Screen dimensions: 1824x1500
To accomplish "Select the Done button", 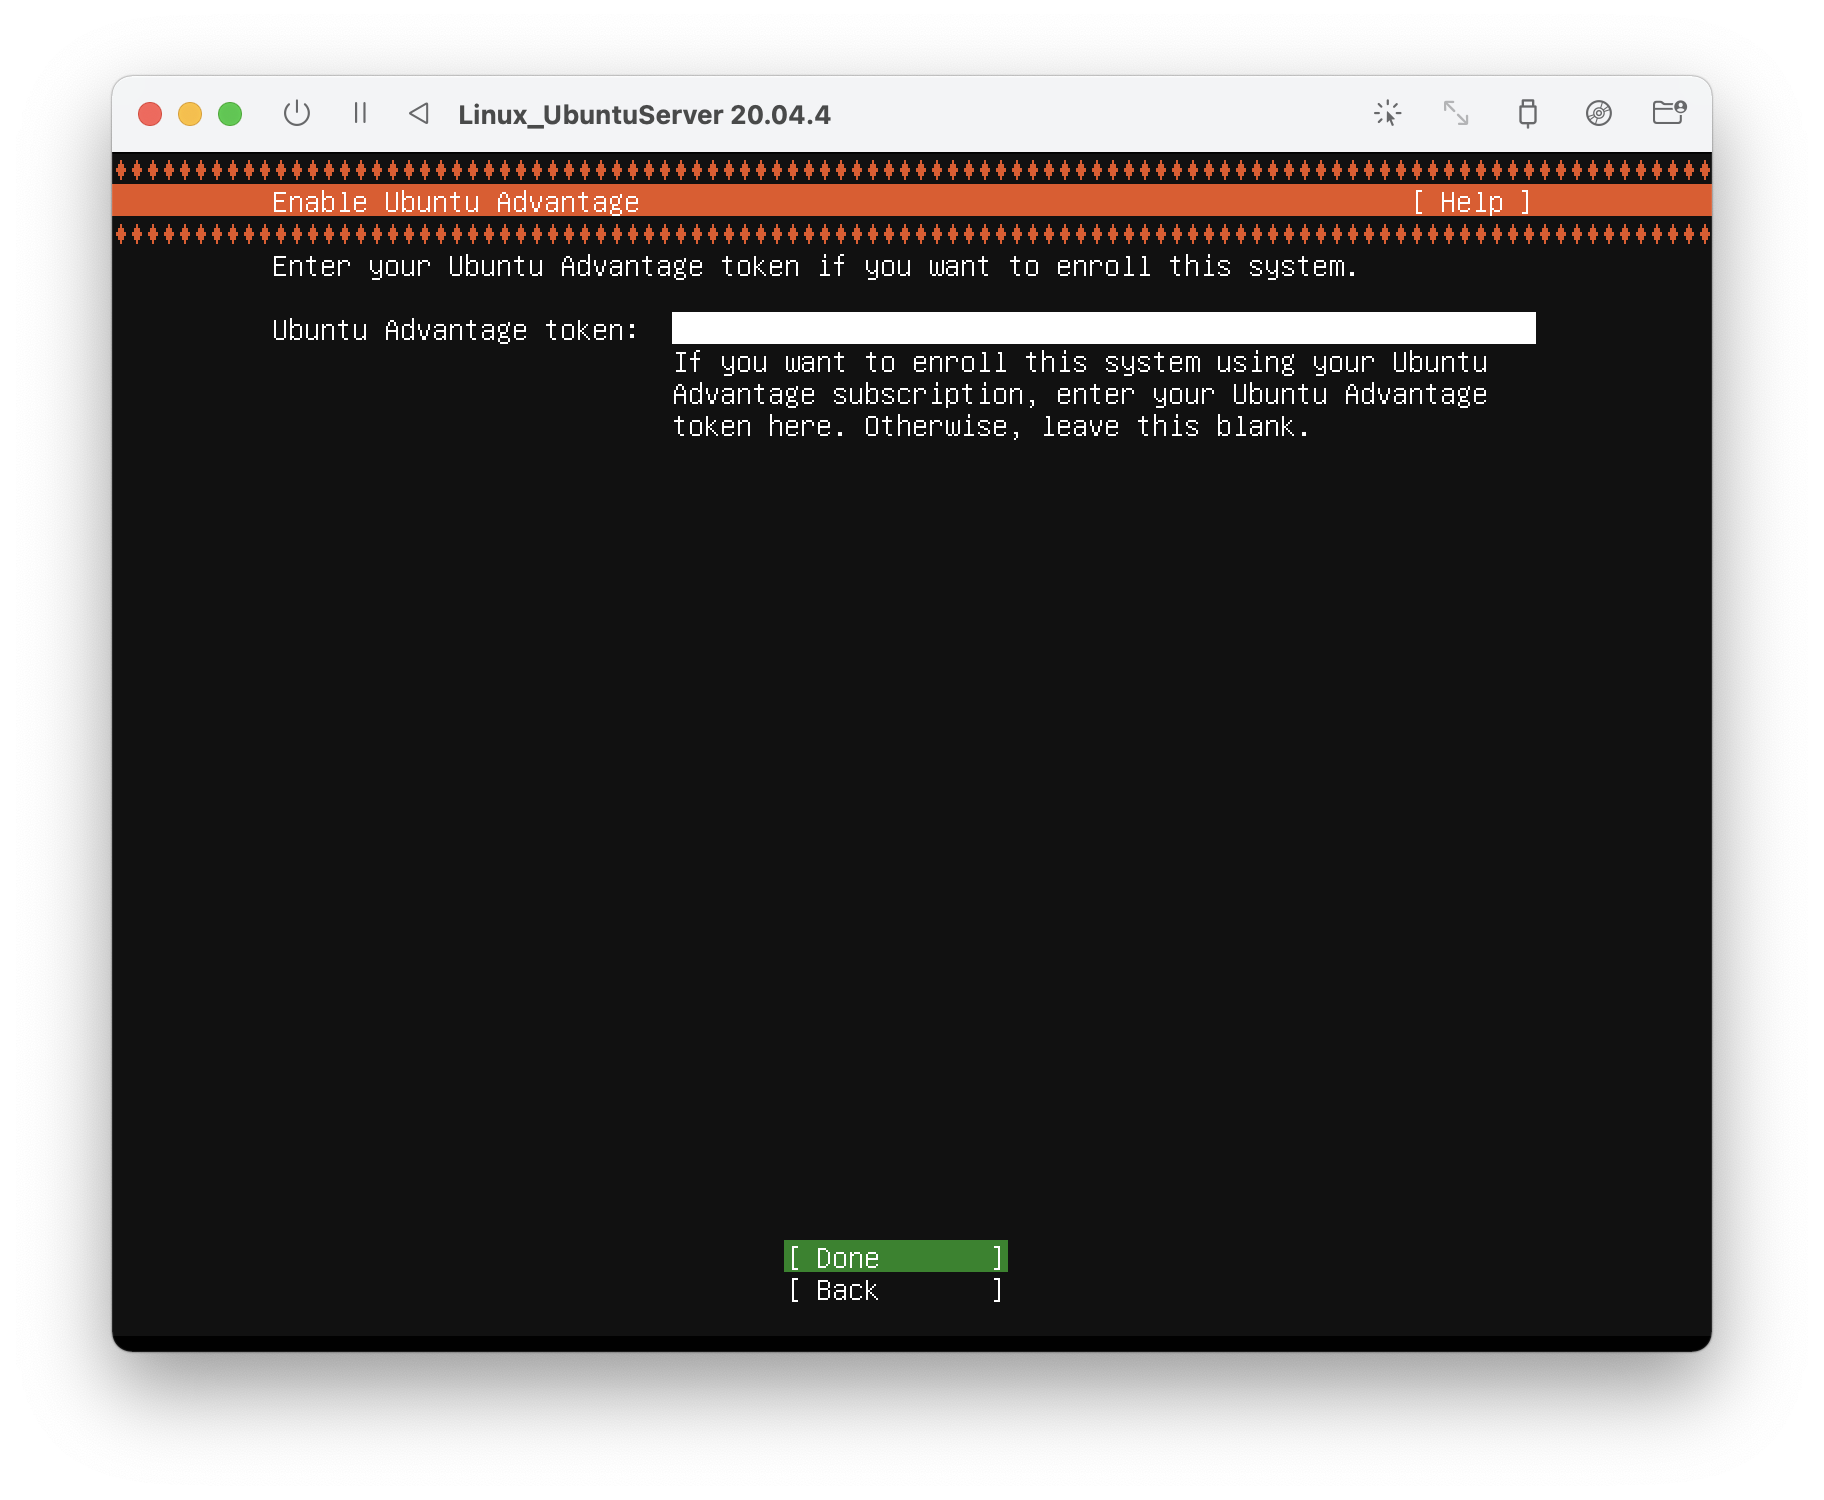I will click(x=895, y=1257).
